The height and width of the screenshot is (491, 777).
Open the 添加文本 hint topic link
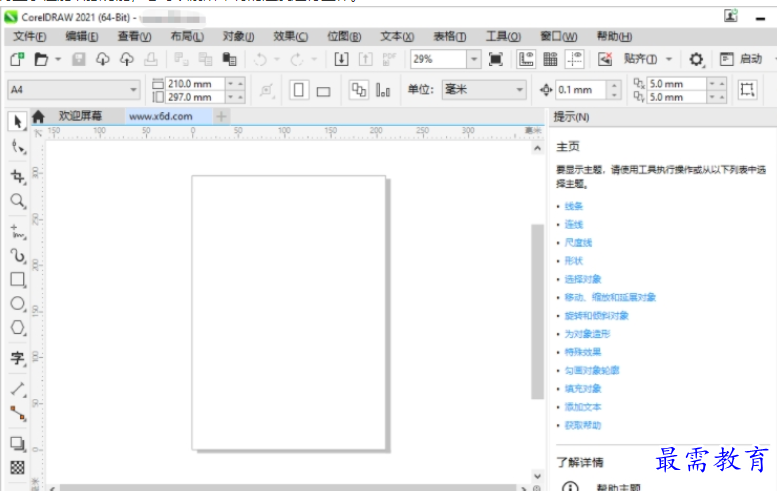point(583,407)
